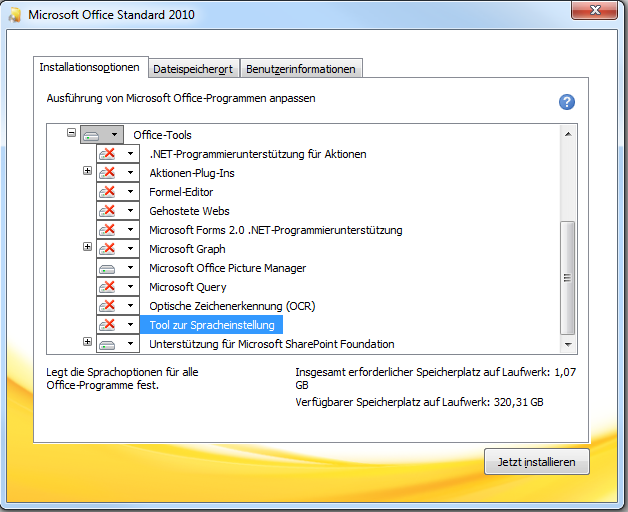Click install-state icon for Office-Tools
This screenshot has width=628, height=512.
[93, 134]
